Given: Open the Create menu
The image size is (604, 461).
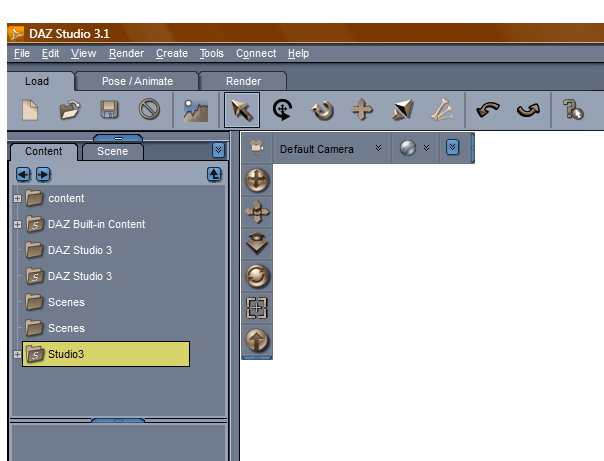Looking at the screenshot, I should [x=172, y=54].
